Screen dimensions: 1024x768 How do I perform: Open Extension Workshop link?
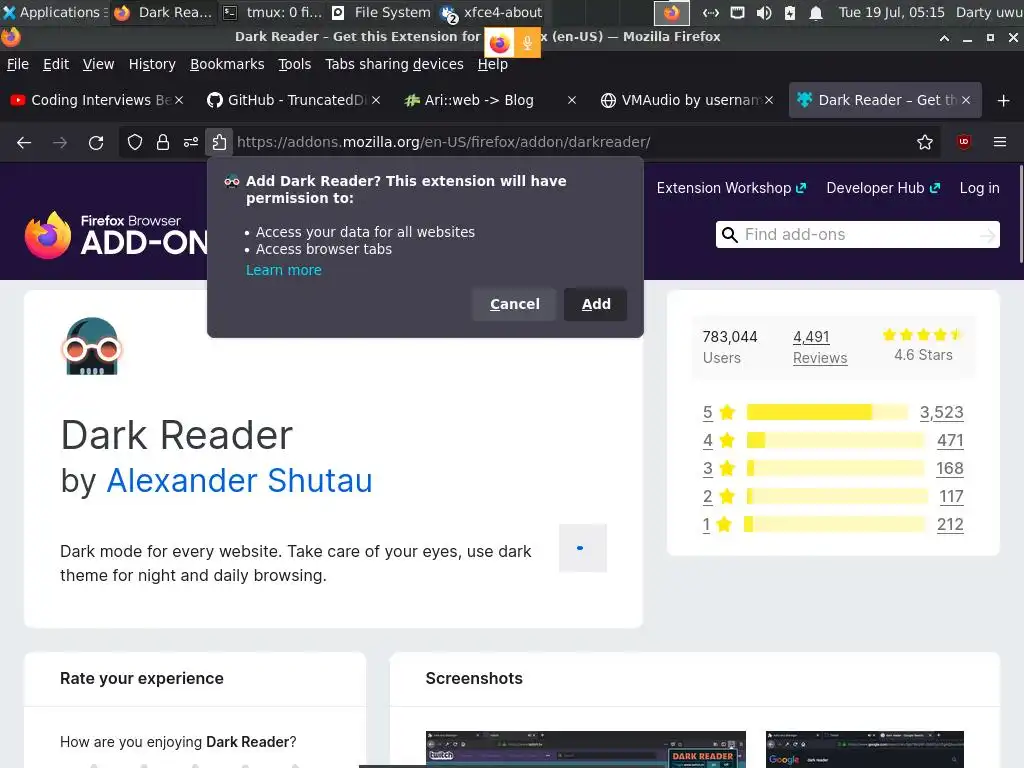731,188
